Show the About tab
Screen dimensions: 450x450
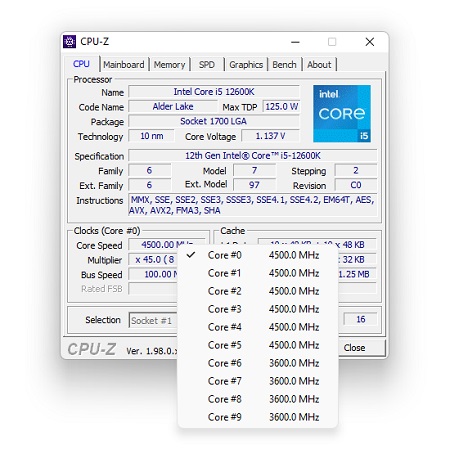[x=319, y=65]
